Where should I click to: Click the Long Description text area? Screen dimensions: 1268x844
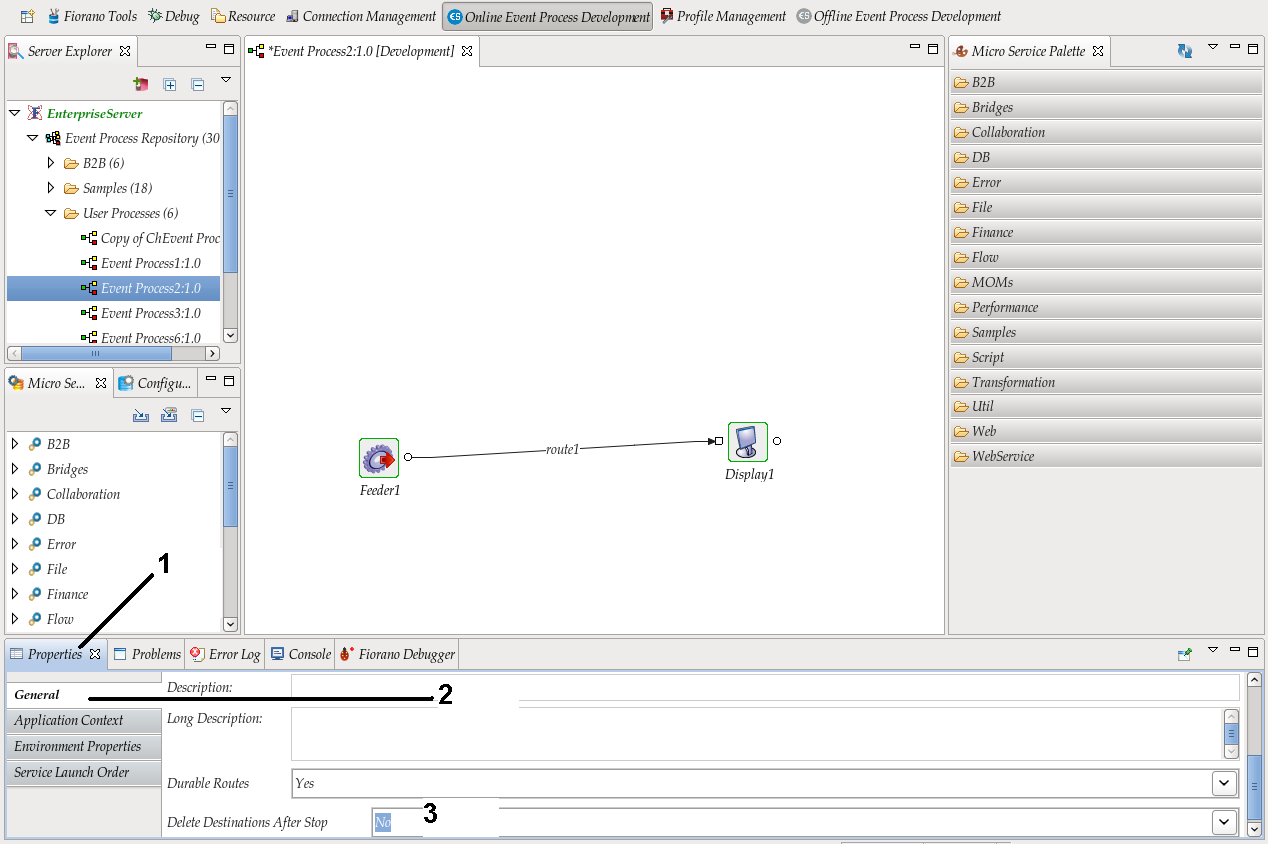[757, 734]
